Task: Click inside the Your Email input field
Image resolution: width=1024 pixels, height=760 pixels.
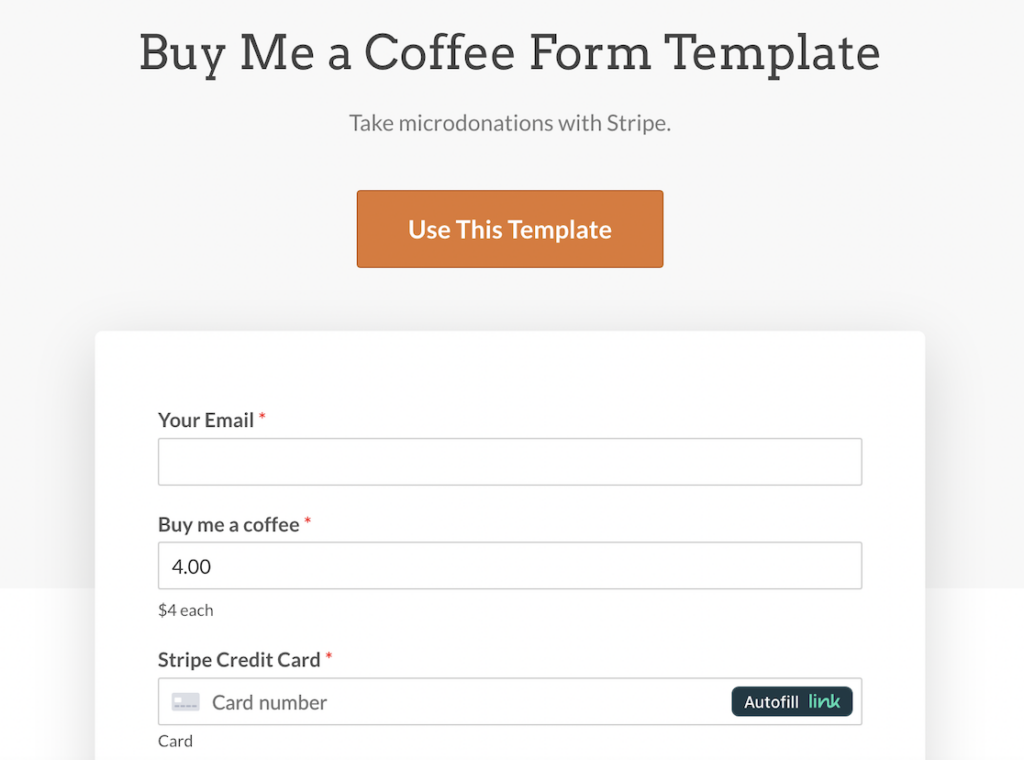Action: (509, 461)
